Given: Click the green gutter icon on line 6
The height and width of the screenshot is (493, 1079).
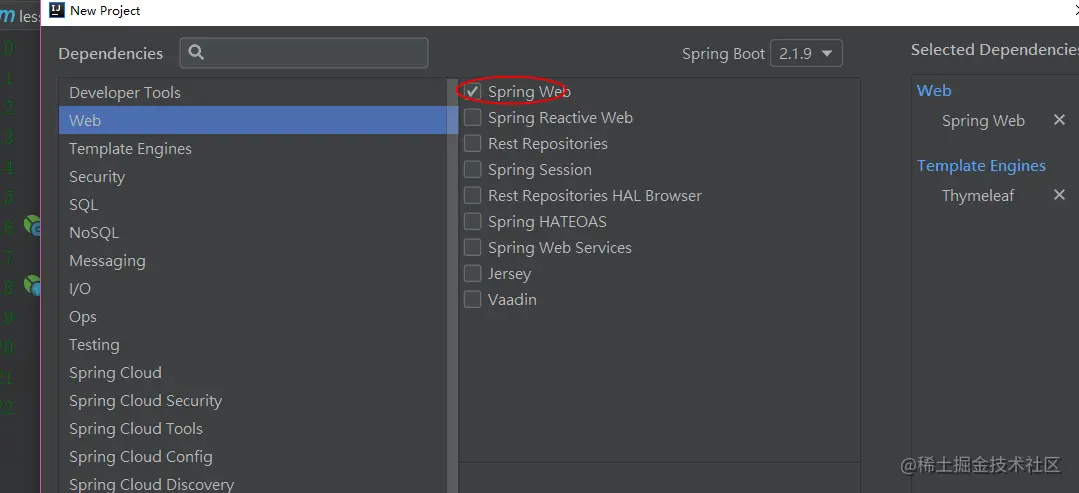Looking at the screenshot, I should [32, 225].
